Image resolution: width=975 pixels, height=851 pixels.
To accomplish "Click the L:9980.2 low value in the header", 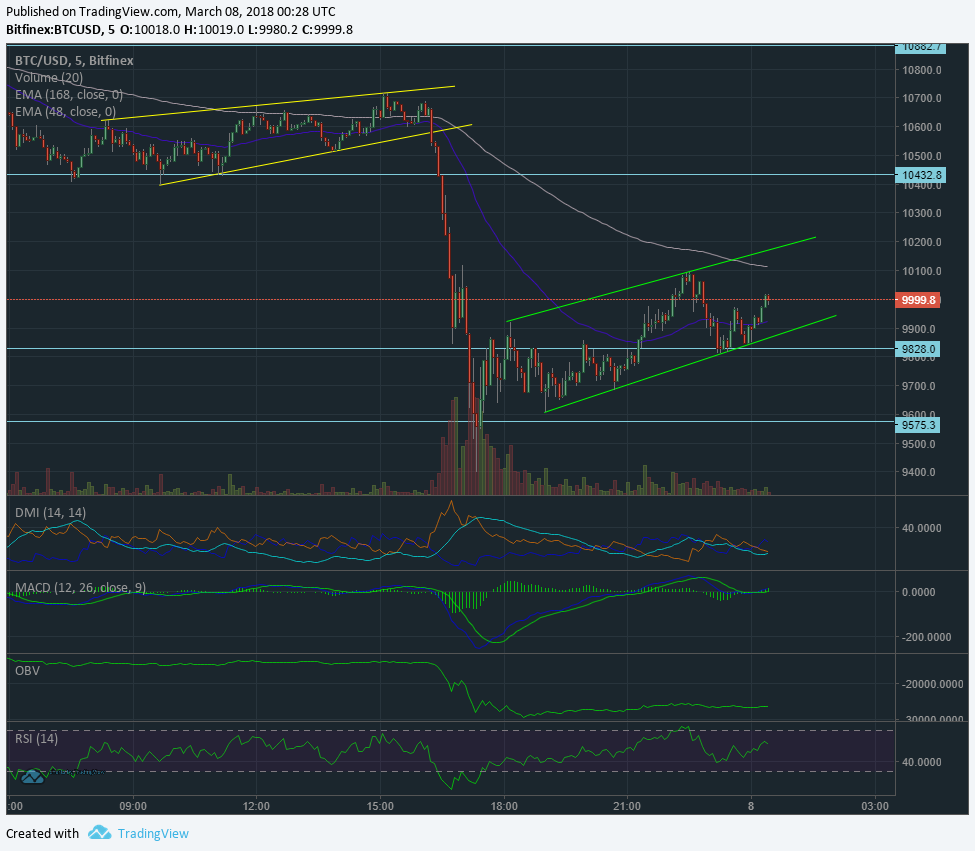I will coord(273,29).
